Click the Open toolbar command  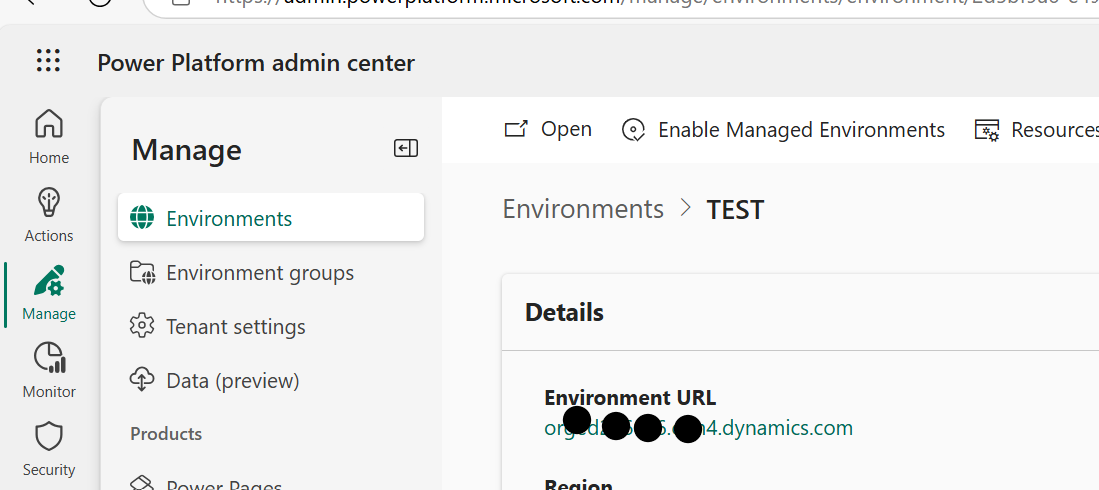(548, 129)
